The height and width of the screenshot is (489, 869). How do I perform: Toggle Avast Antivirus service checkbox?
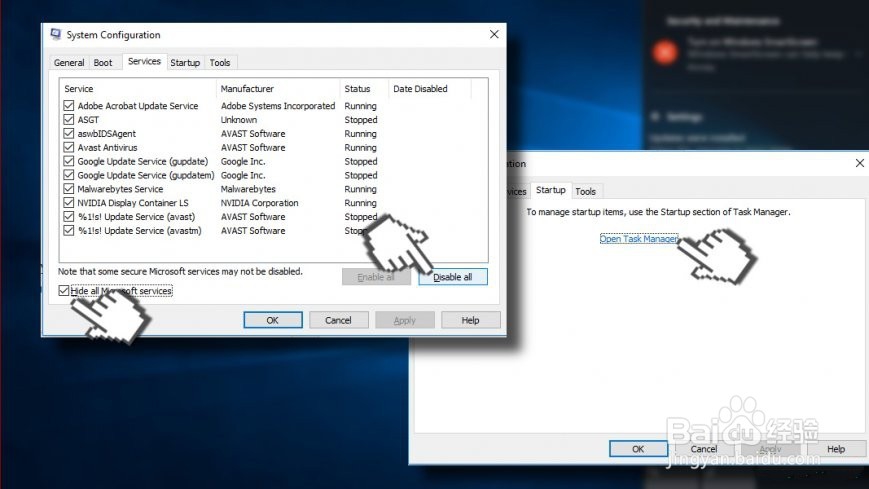(x=69, y=147)
